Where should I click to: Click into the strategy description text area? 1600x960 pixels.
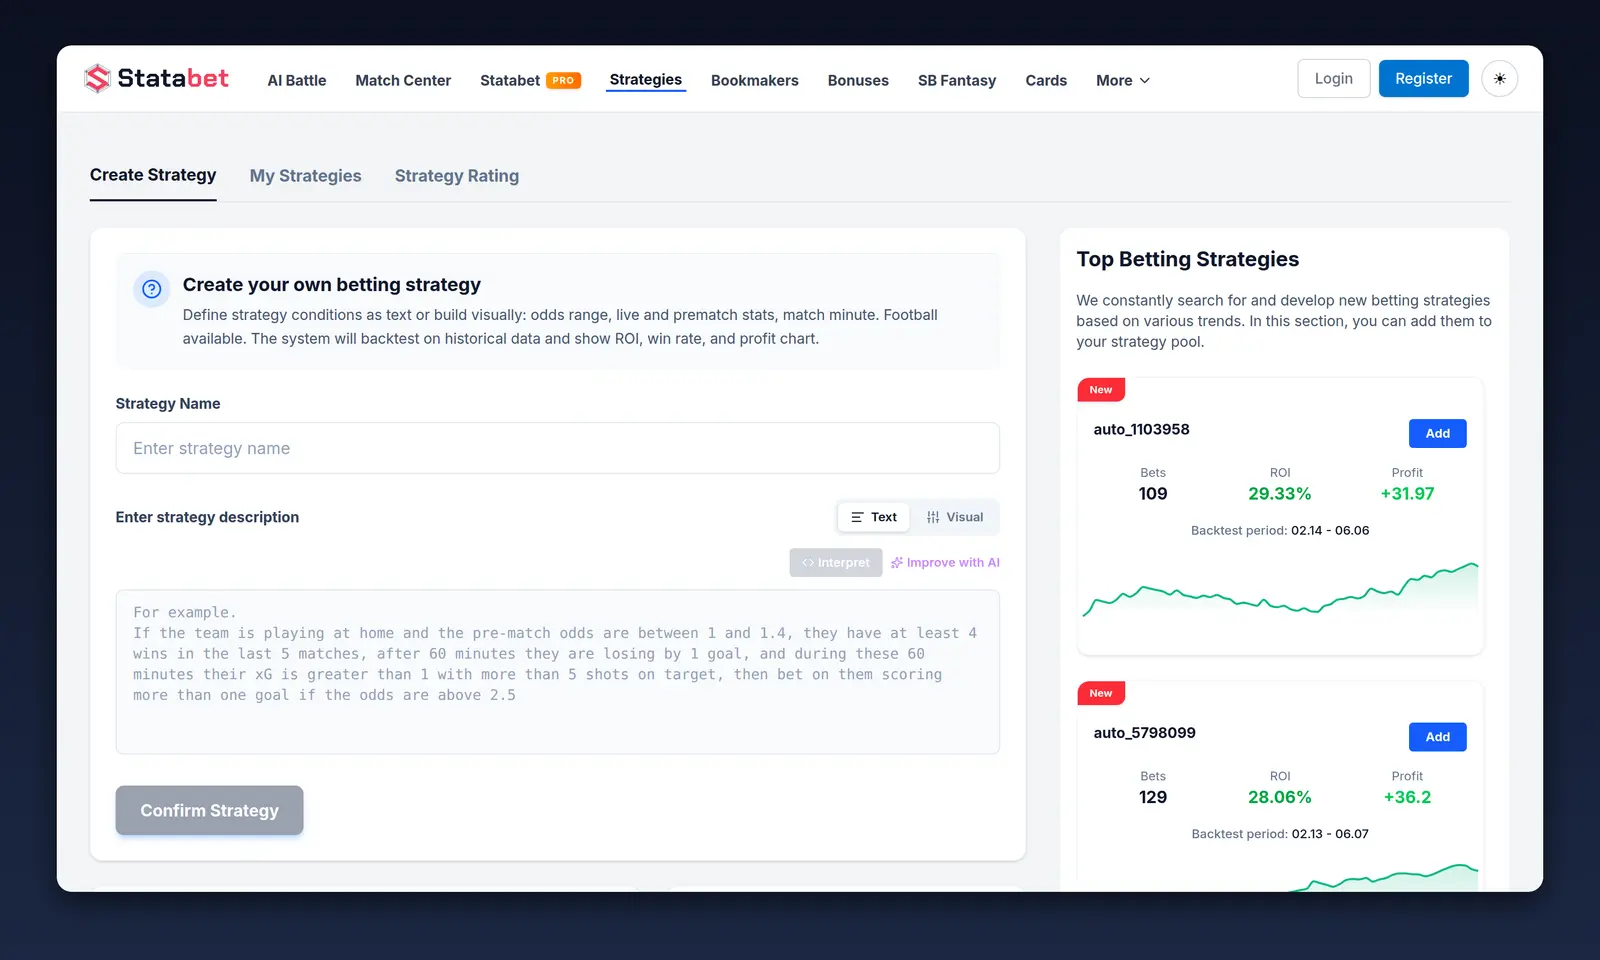[x=558, y=672]
